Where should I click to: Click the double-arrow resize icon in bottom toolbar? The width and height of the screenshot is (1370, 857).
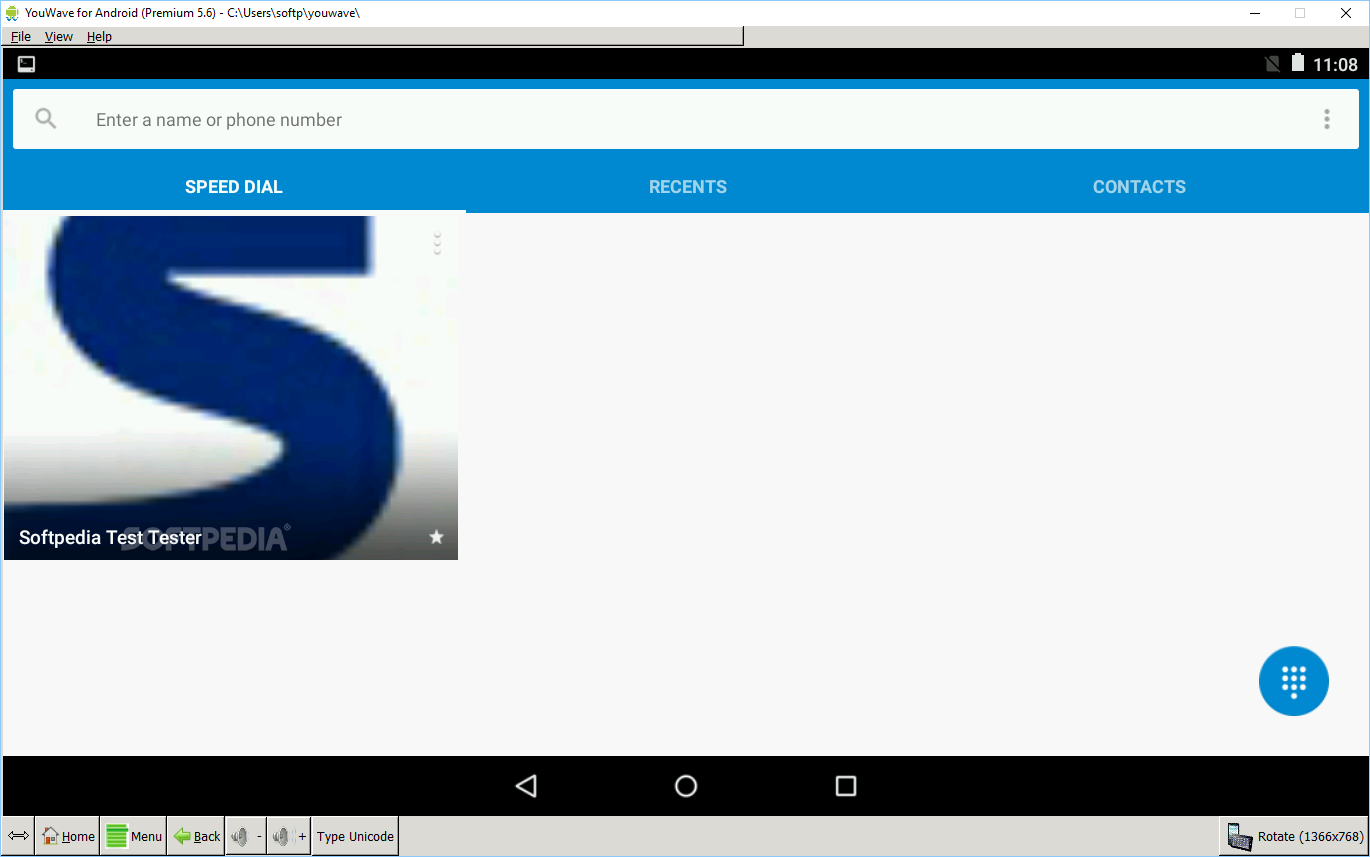pyautogui.click(x=18, y=836)
